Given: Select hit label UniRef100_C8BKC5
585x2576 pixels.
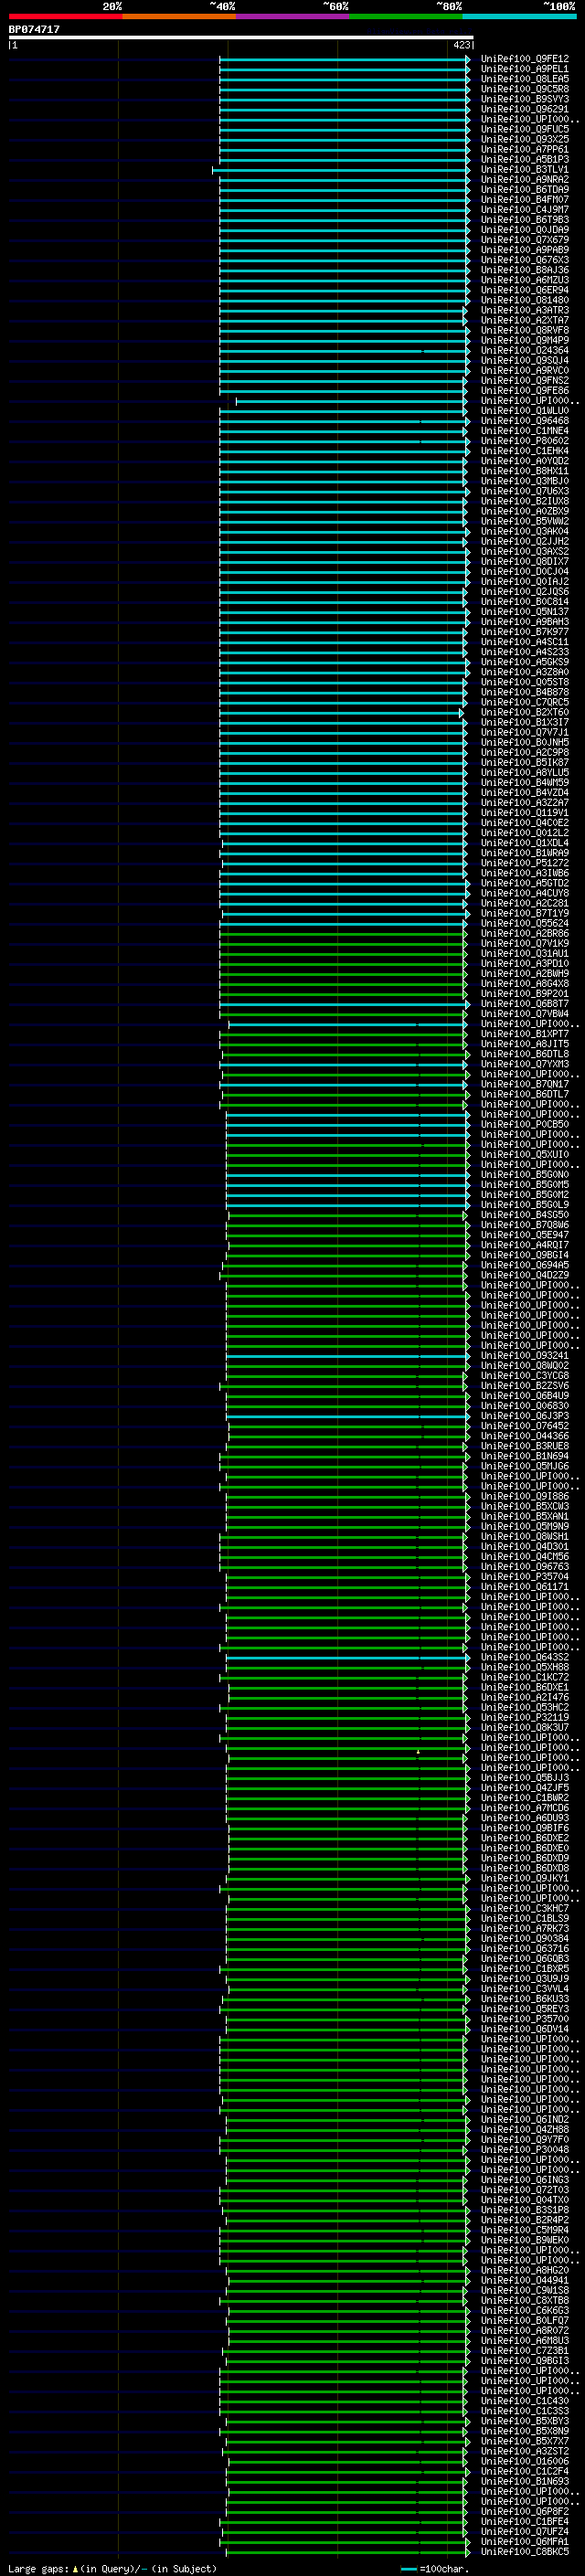Looking at the screenshot, I should [525, 2551].
